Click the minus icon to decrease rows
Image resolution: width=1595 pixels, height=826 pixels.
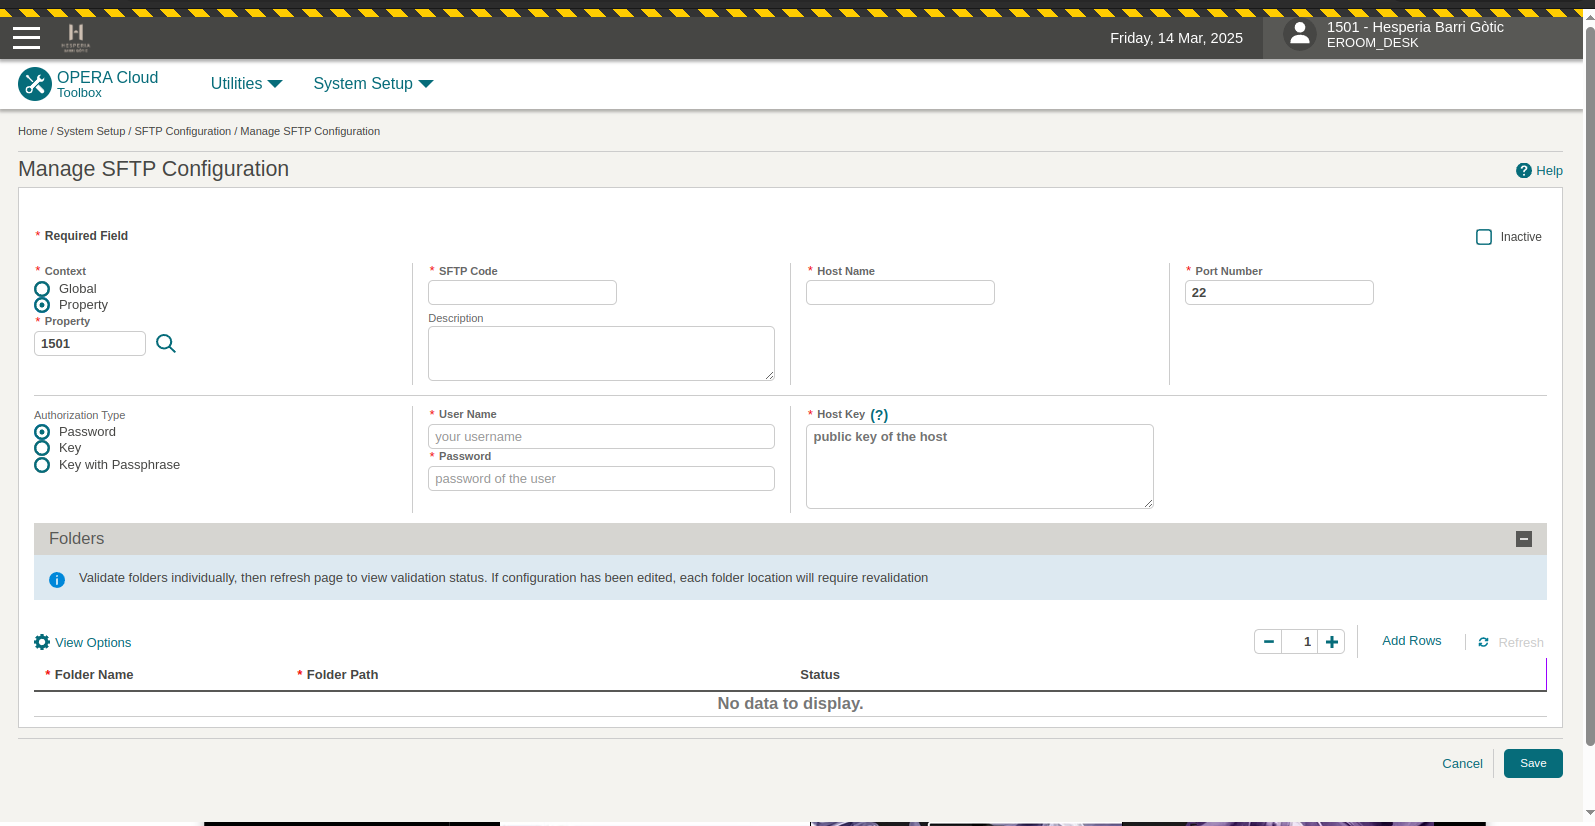tap(1268, 642)
